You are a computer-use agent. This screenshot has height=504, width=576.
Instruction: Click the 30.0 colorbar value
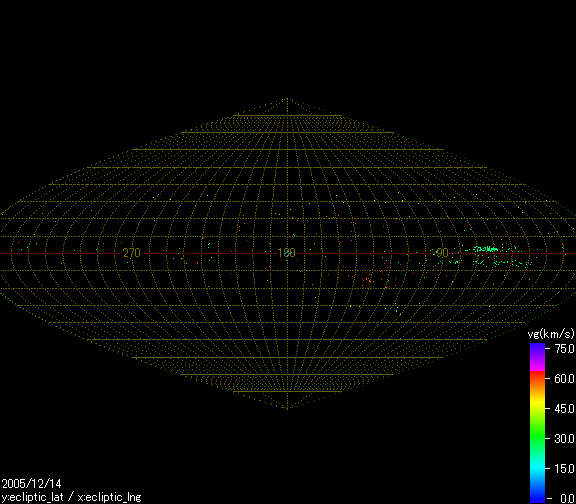pos(565,439)
